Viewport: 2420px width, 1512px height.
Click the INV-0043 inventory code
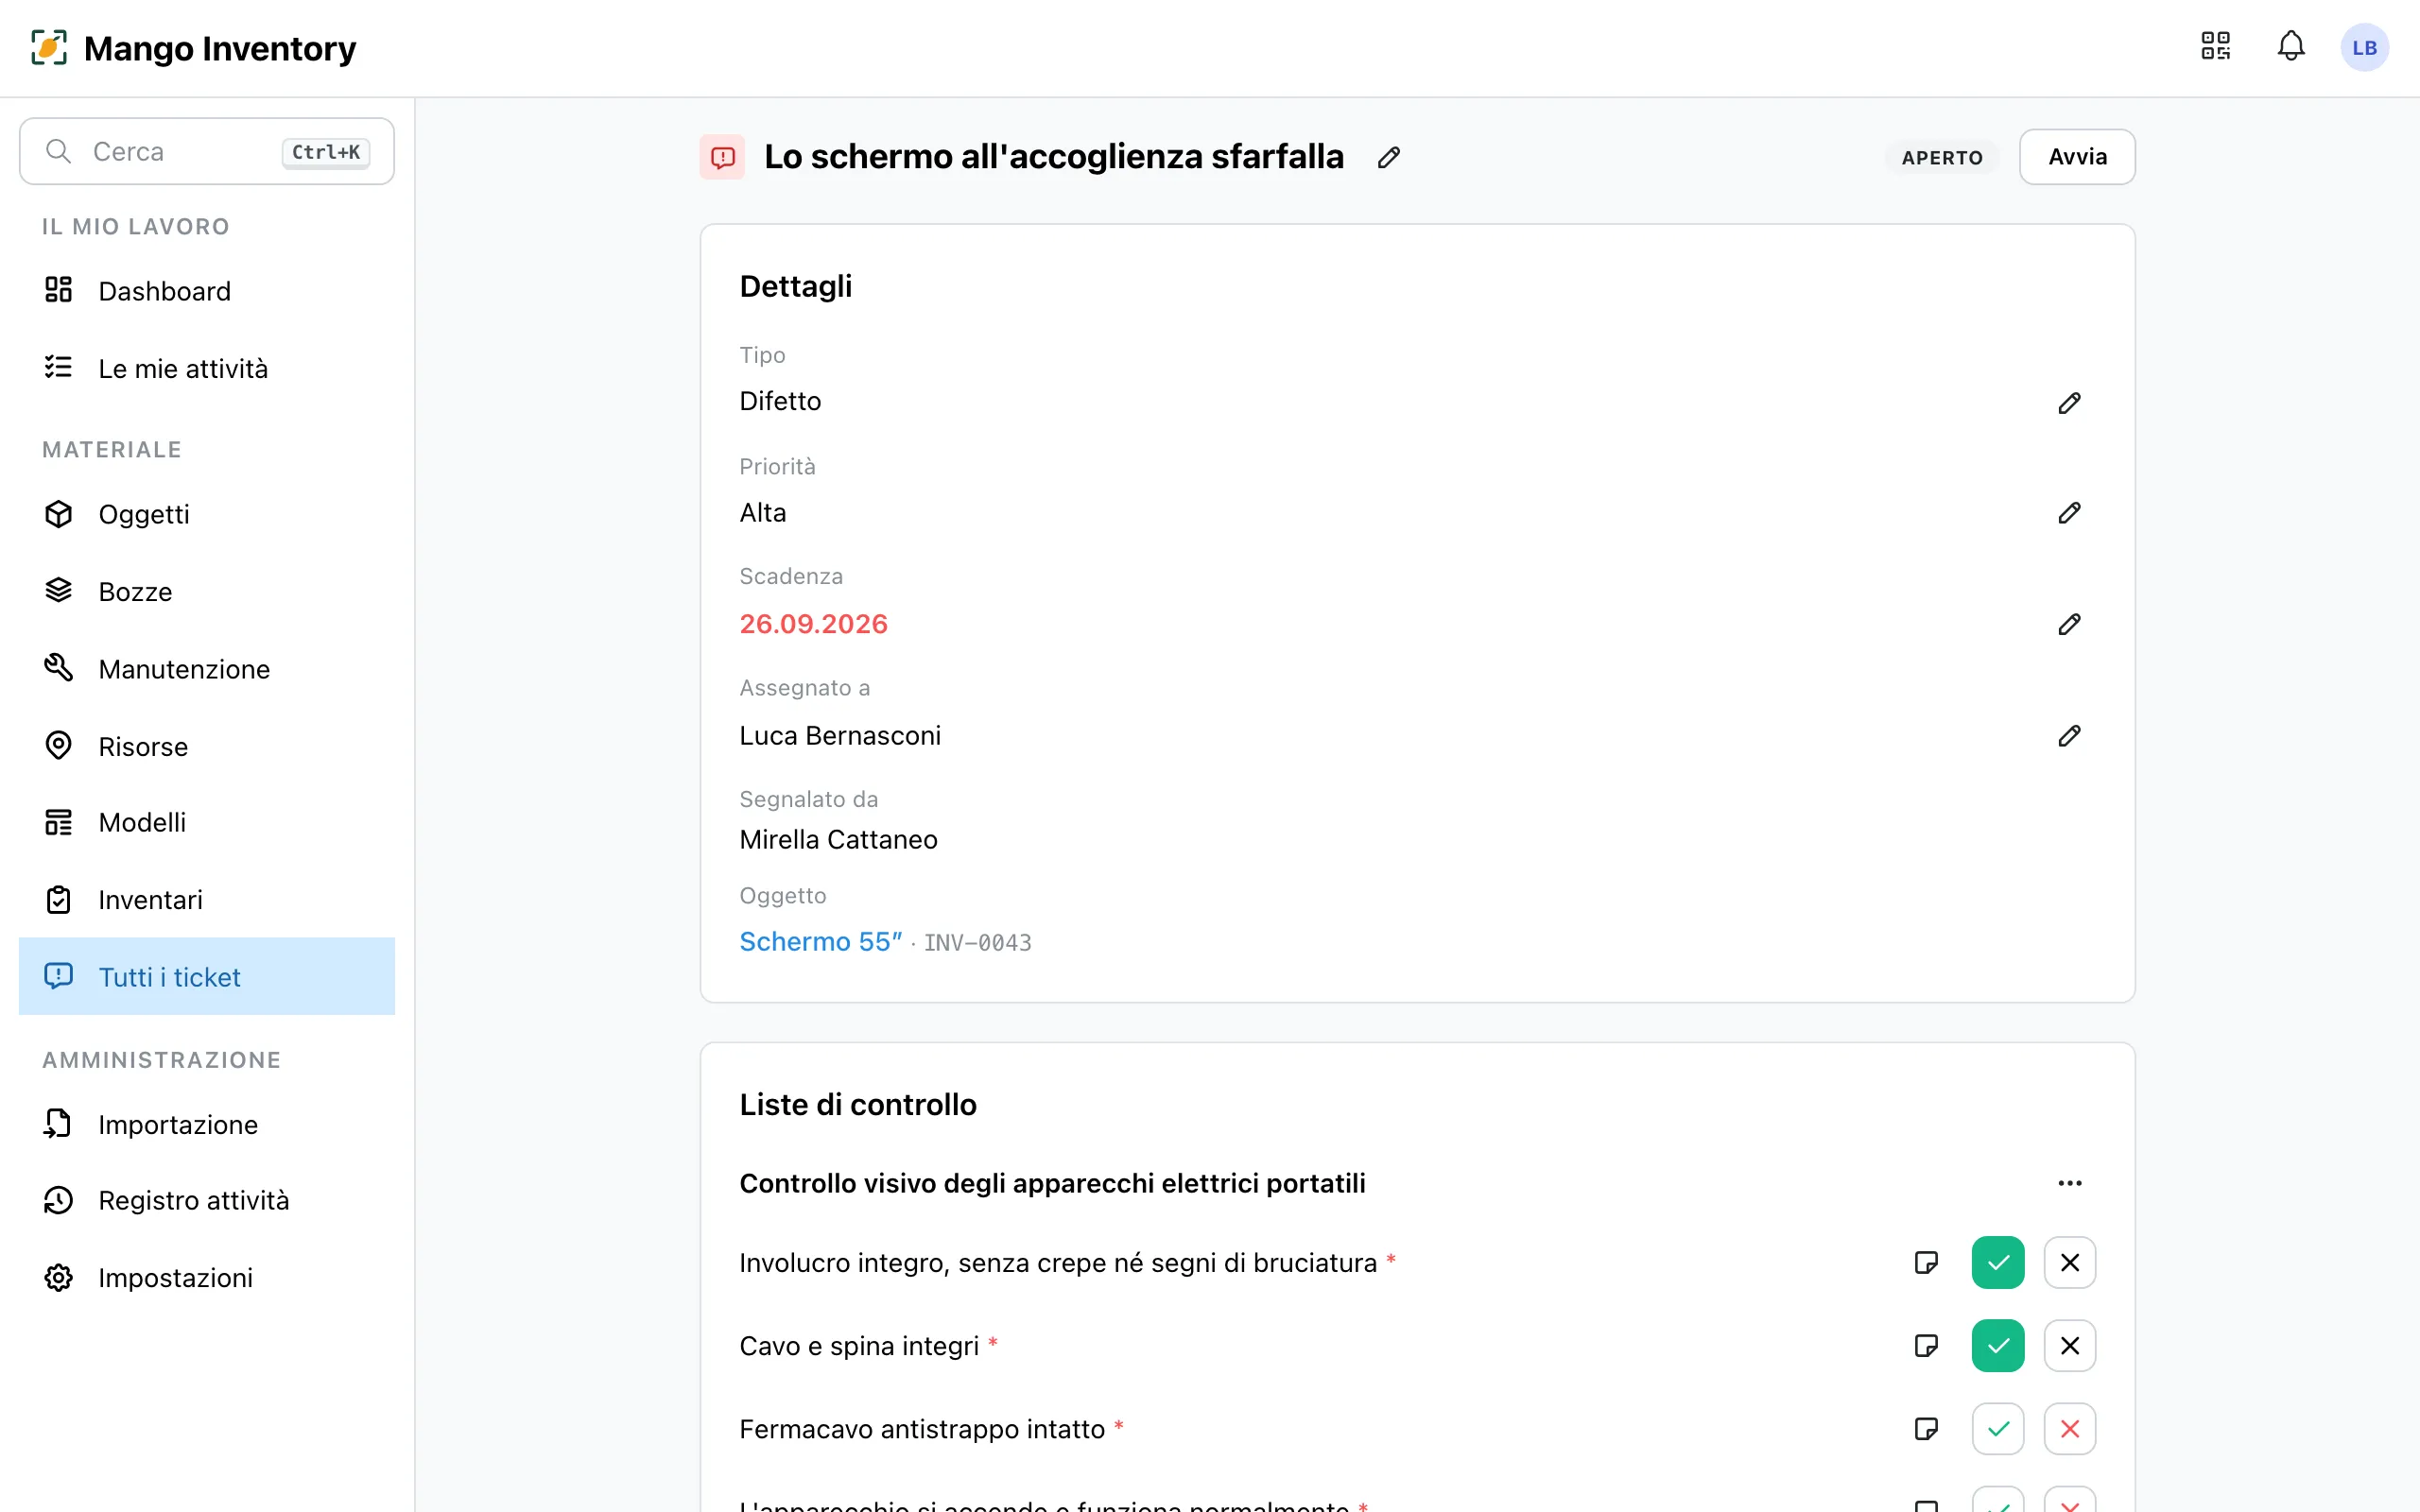[x=977, y=943]
